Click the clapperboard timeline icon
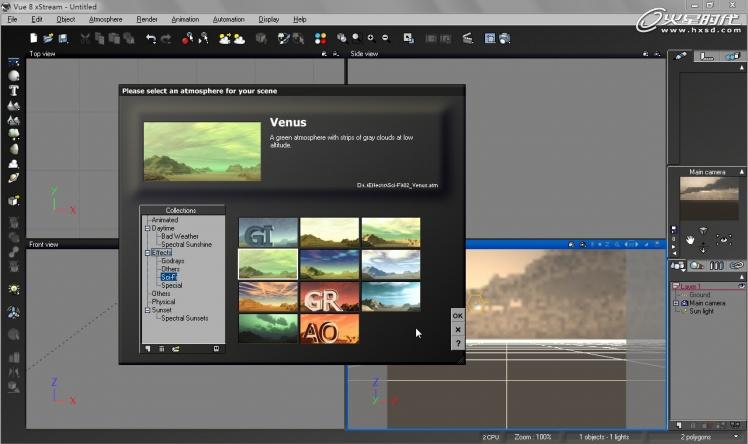This screenshot has width=748, height=444. [468, 38]
